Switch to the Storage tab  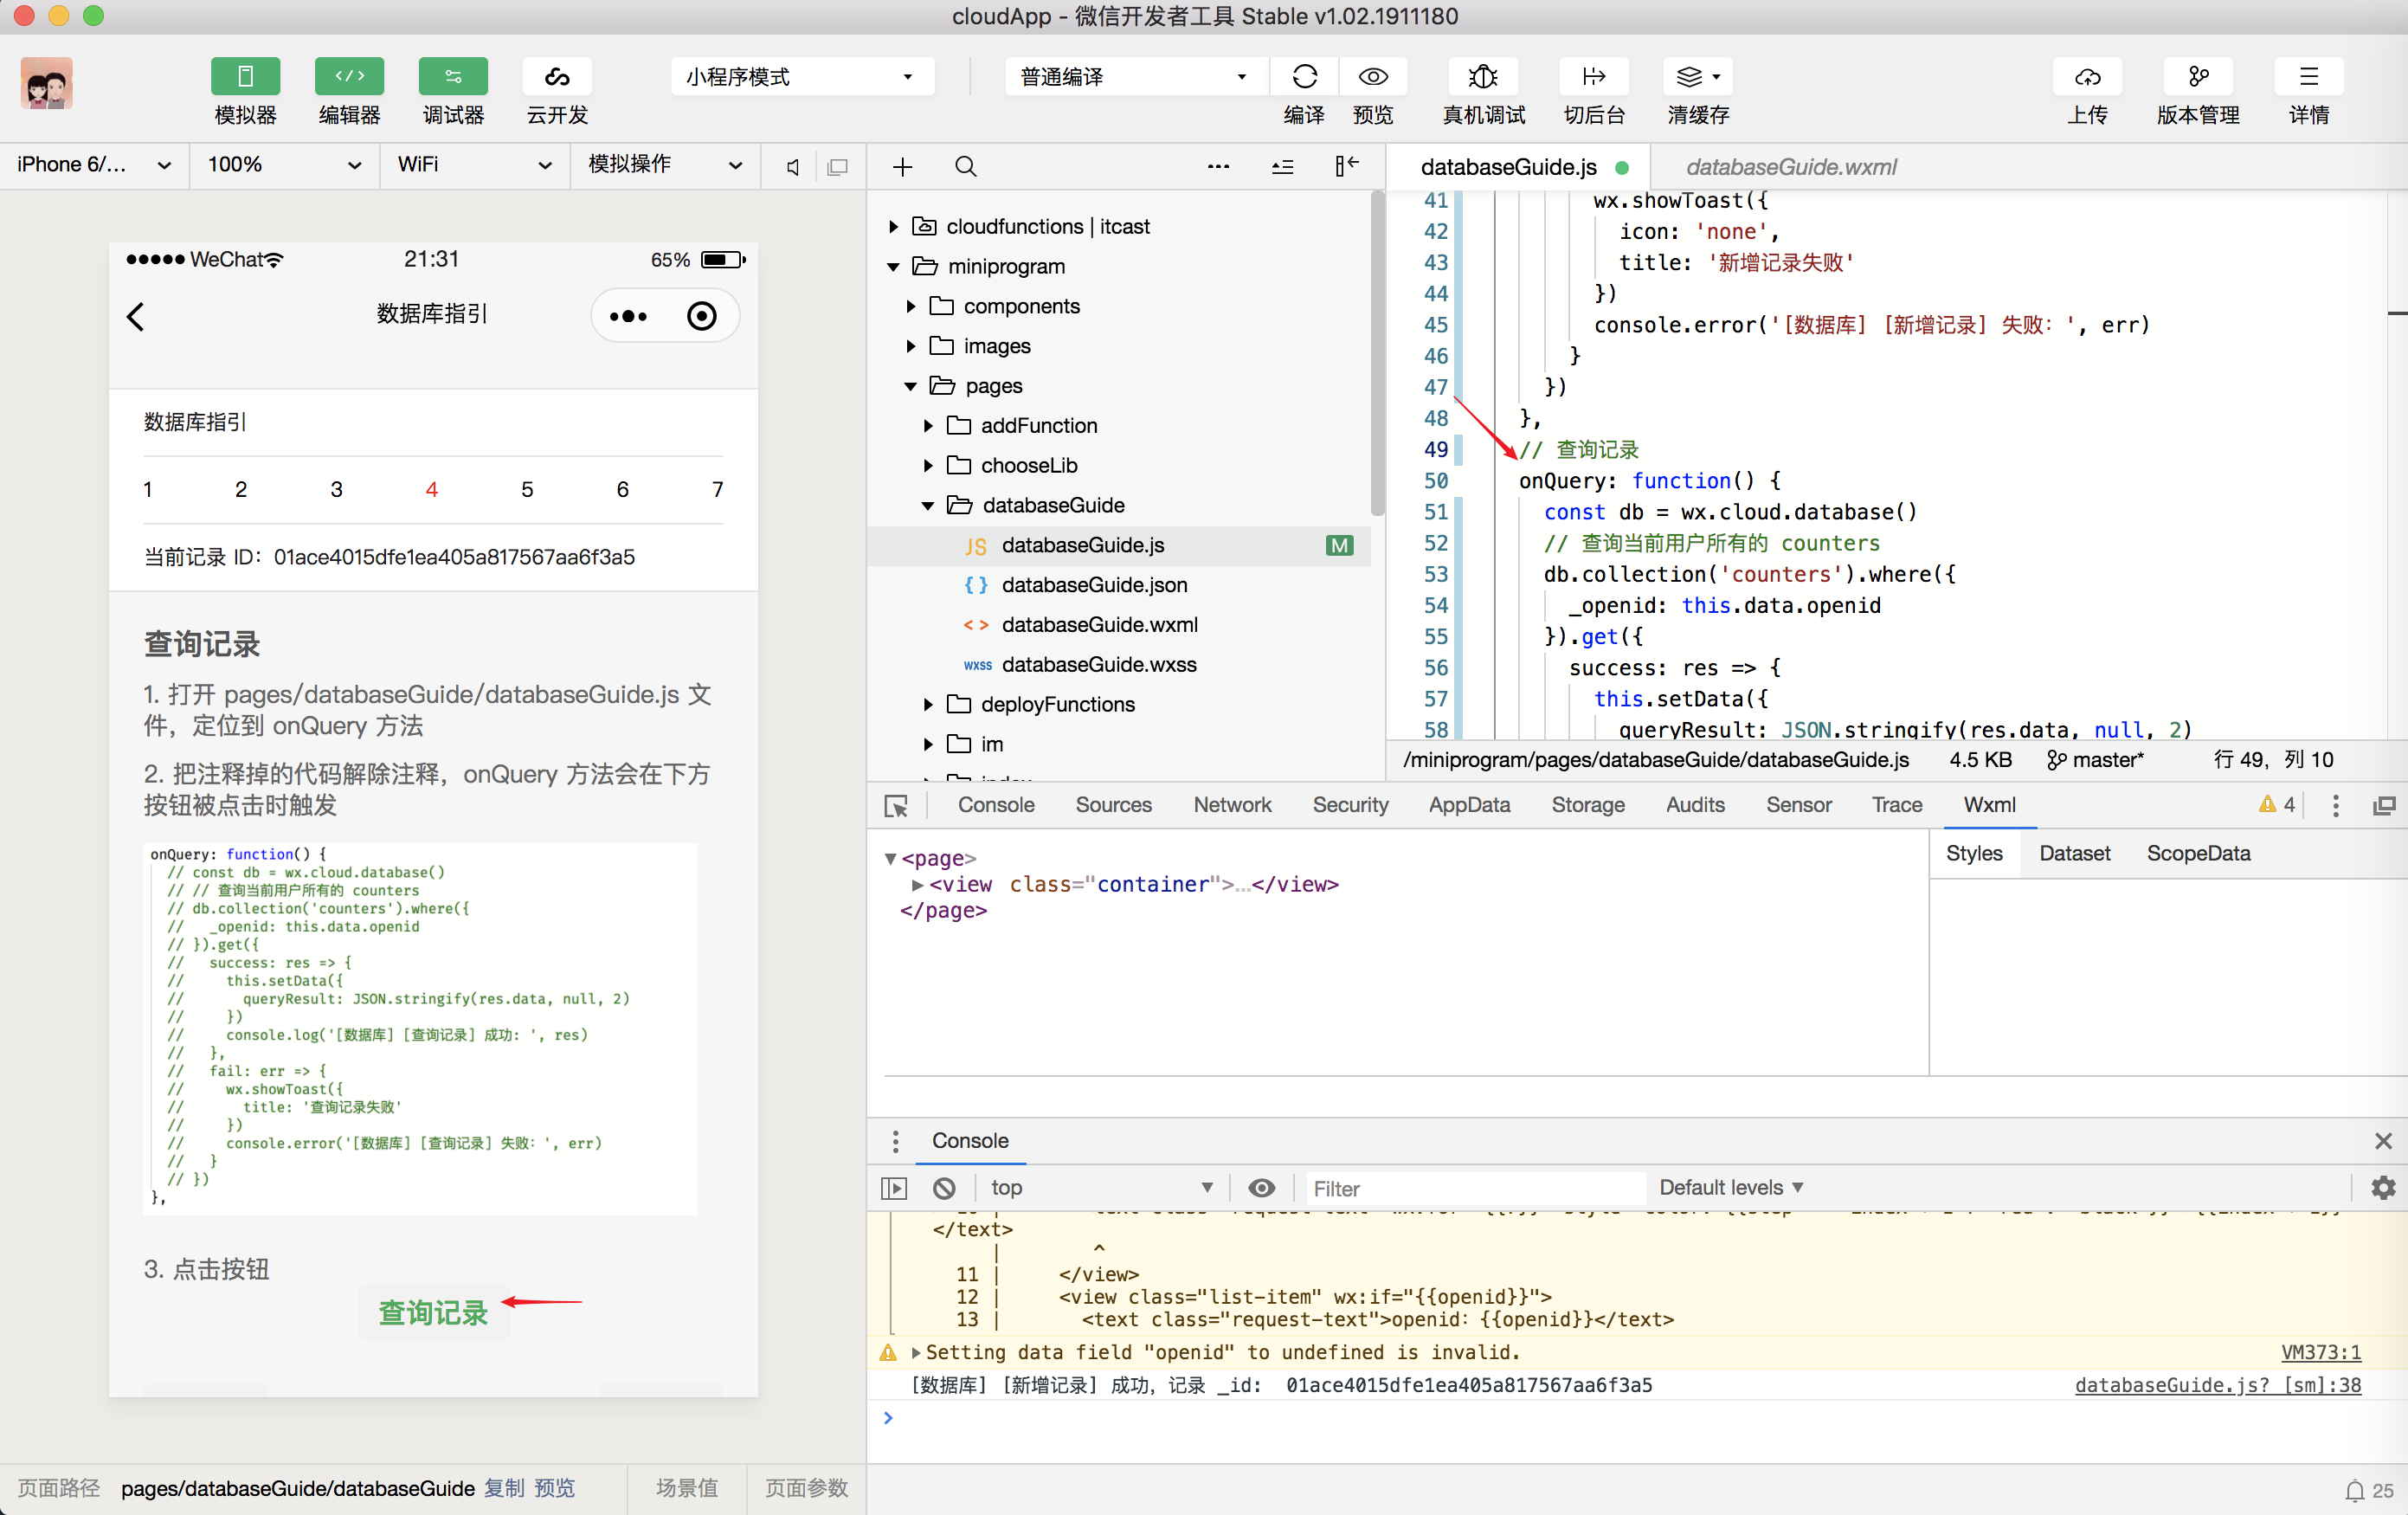click(x=1587, y=805)
